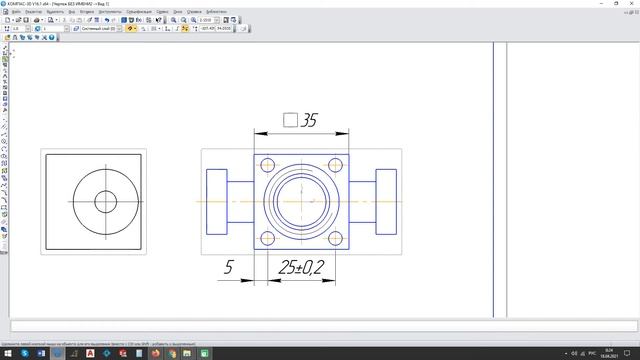Toggle the grid display button
The width and height of the screenshot is (640, 360).
153,29
